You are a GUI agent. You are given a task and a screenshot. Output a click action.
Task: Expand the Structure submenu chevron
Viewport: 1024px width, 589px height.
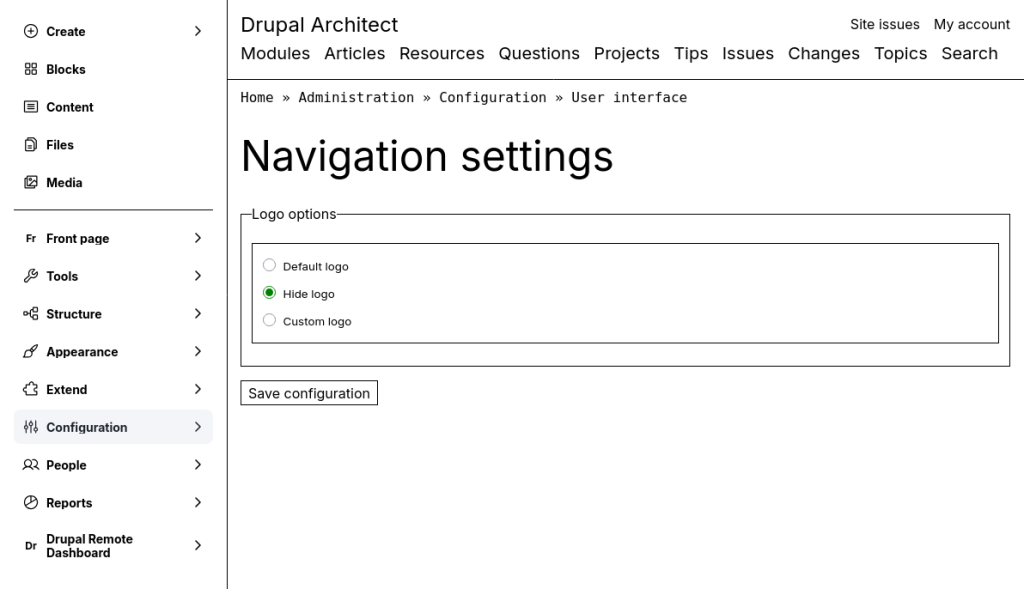[198, 314]
